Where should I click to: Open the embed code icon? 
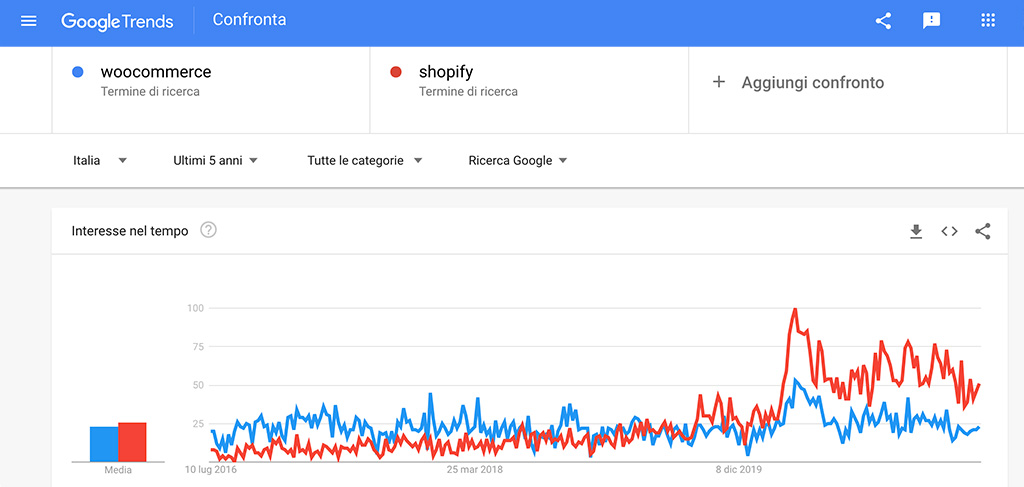pyautogui.click(x=950, y=231)
